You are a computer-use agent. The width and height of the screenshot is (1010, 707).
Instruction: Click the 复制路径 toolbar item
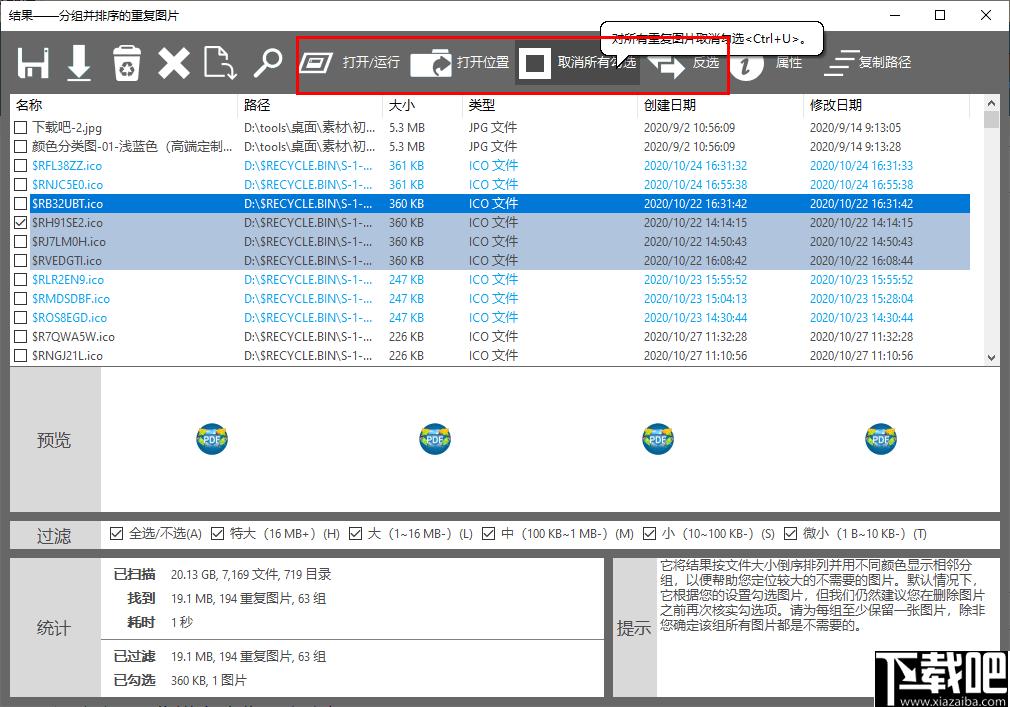pos(868,62)
